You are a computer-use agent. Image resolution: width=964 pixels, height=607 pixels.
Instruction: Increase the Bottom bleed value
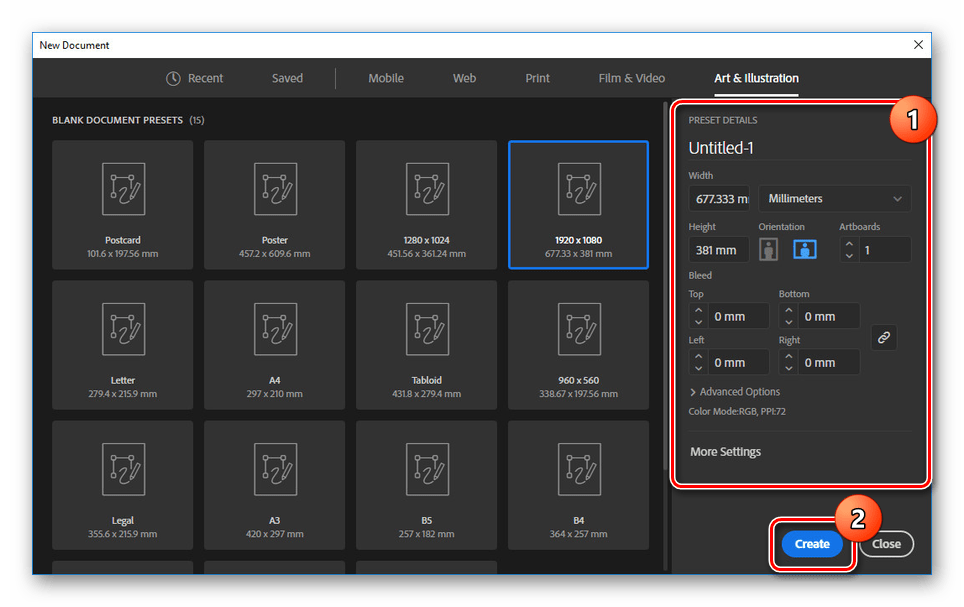pyautogui.click(x=789, y=310)
